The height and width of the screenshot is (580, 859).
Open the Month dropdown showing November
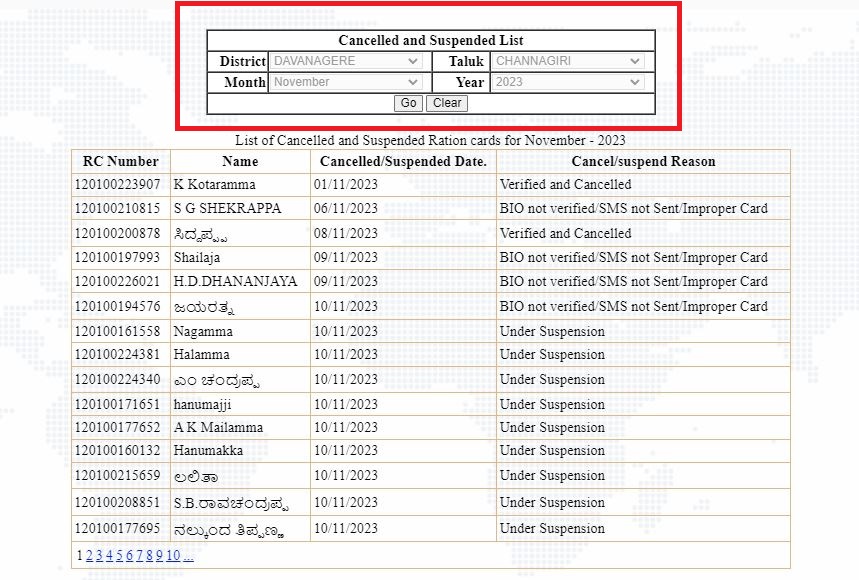345,82
